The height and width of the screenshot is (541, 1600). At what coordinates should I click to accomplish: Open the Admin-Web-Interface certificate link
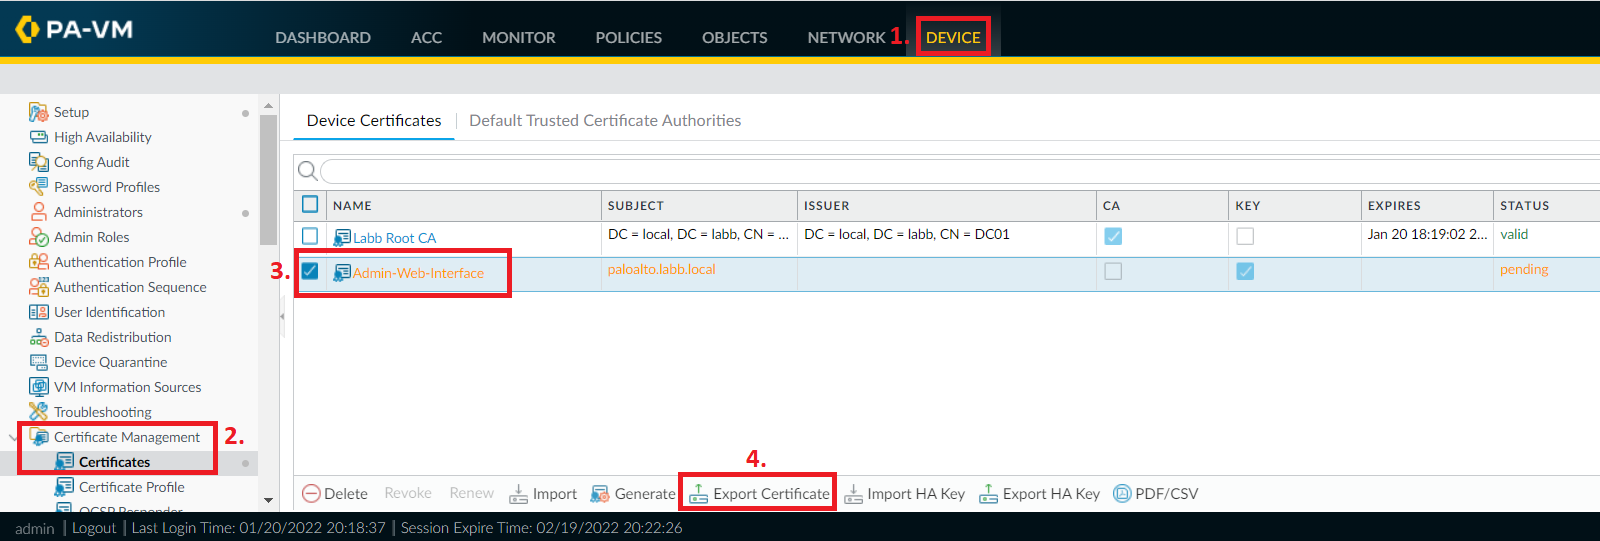coord(418,273)
